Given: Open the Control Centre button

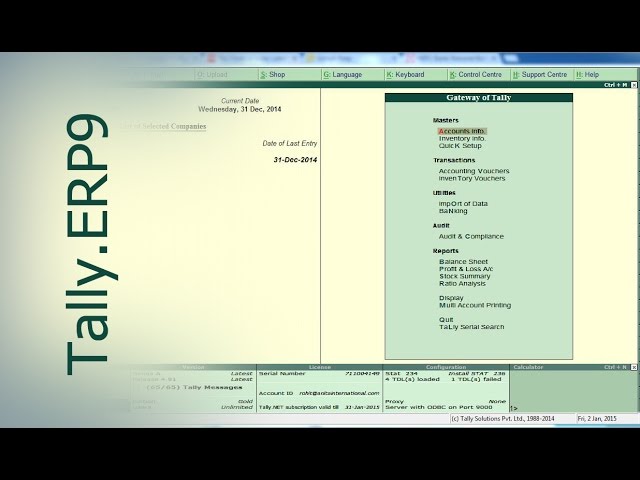Looking at the screenshot, I should [479, 75].
